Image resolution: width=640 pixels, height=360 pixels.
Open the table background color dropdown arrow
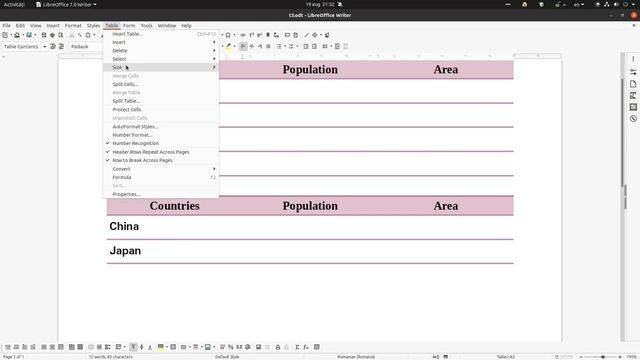(x=167, y=347)
